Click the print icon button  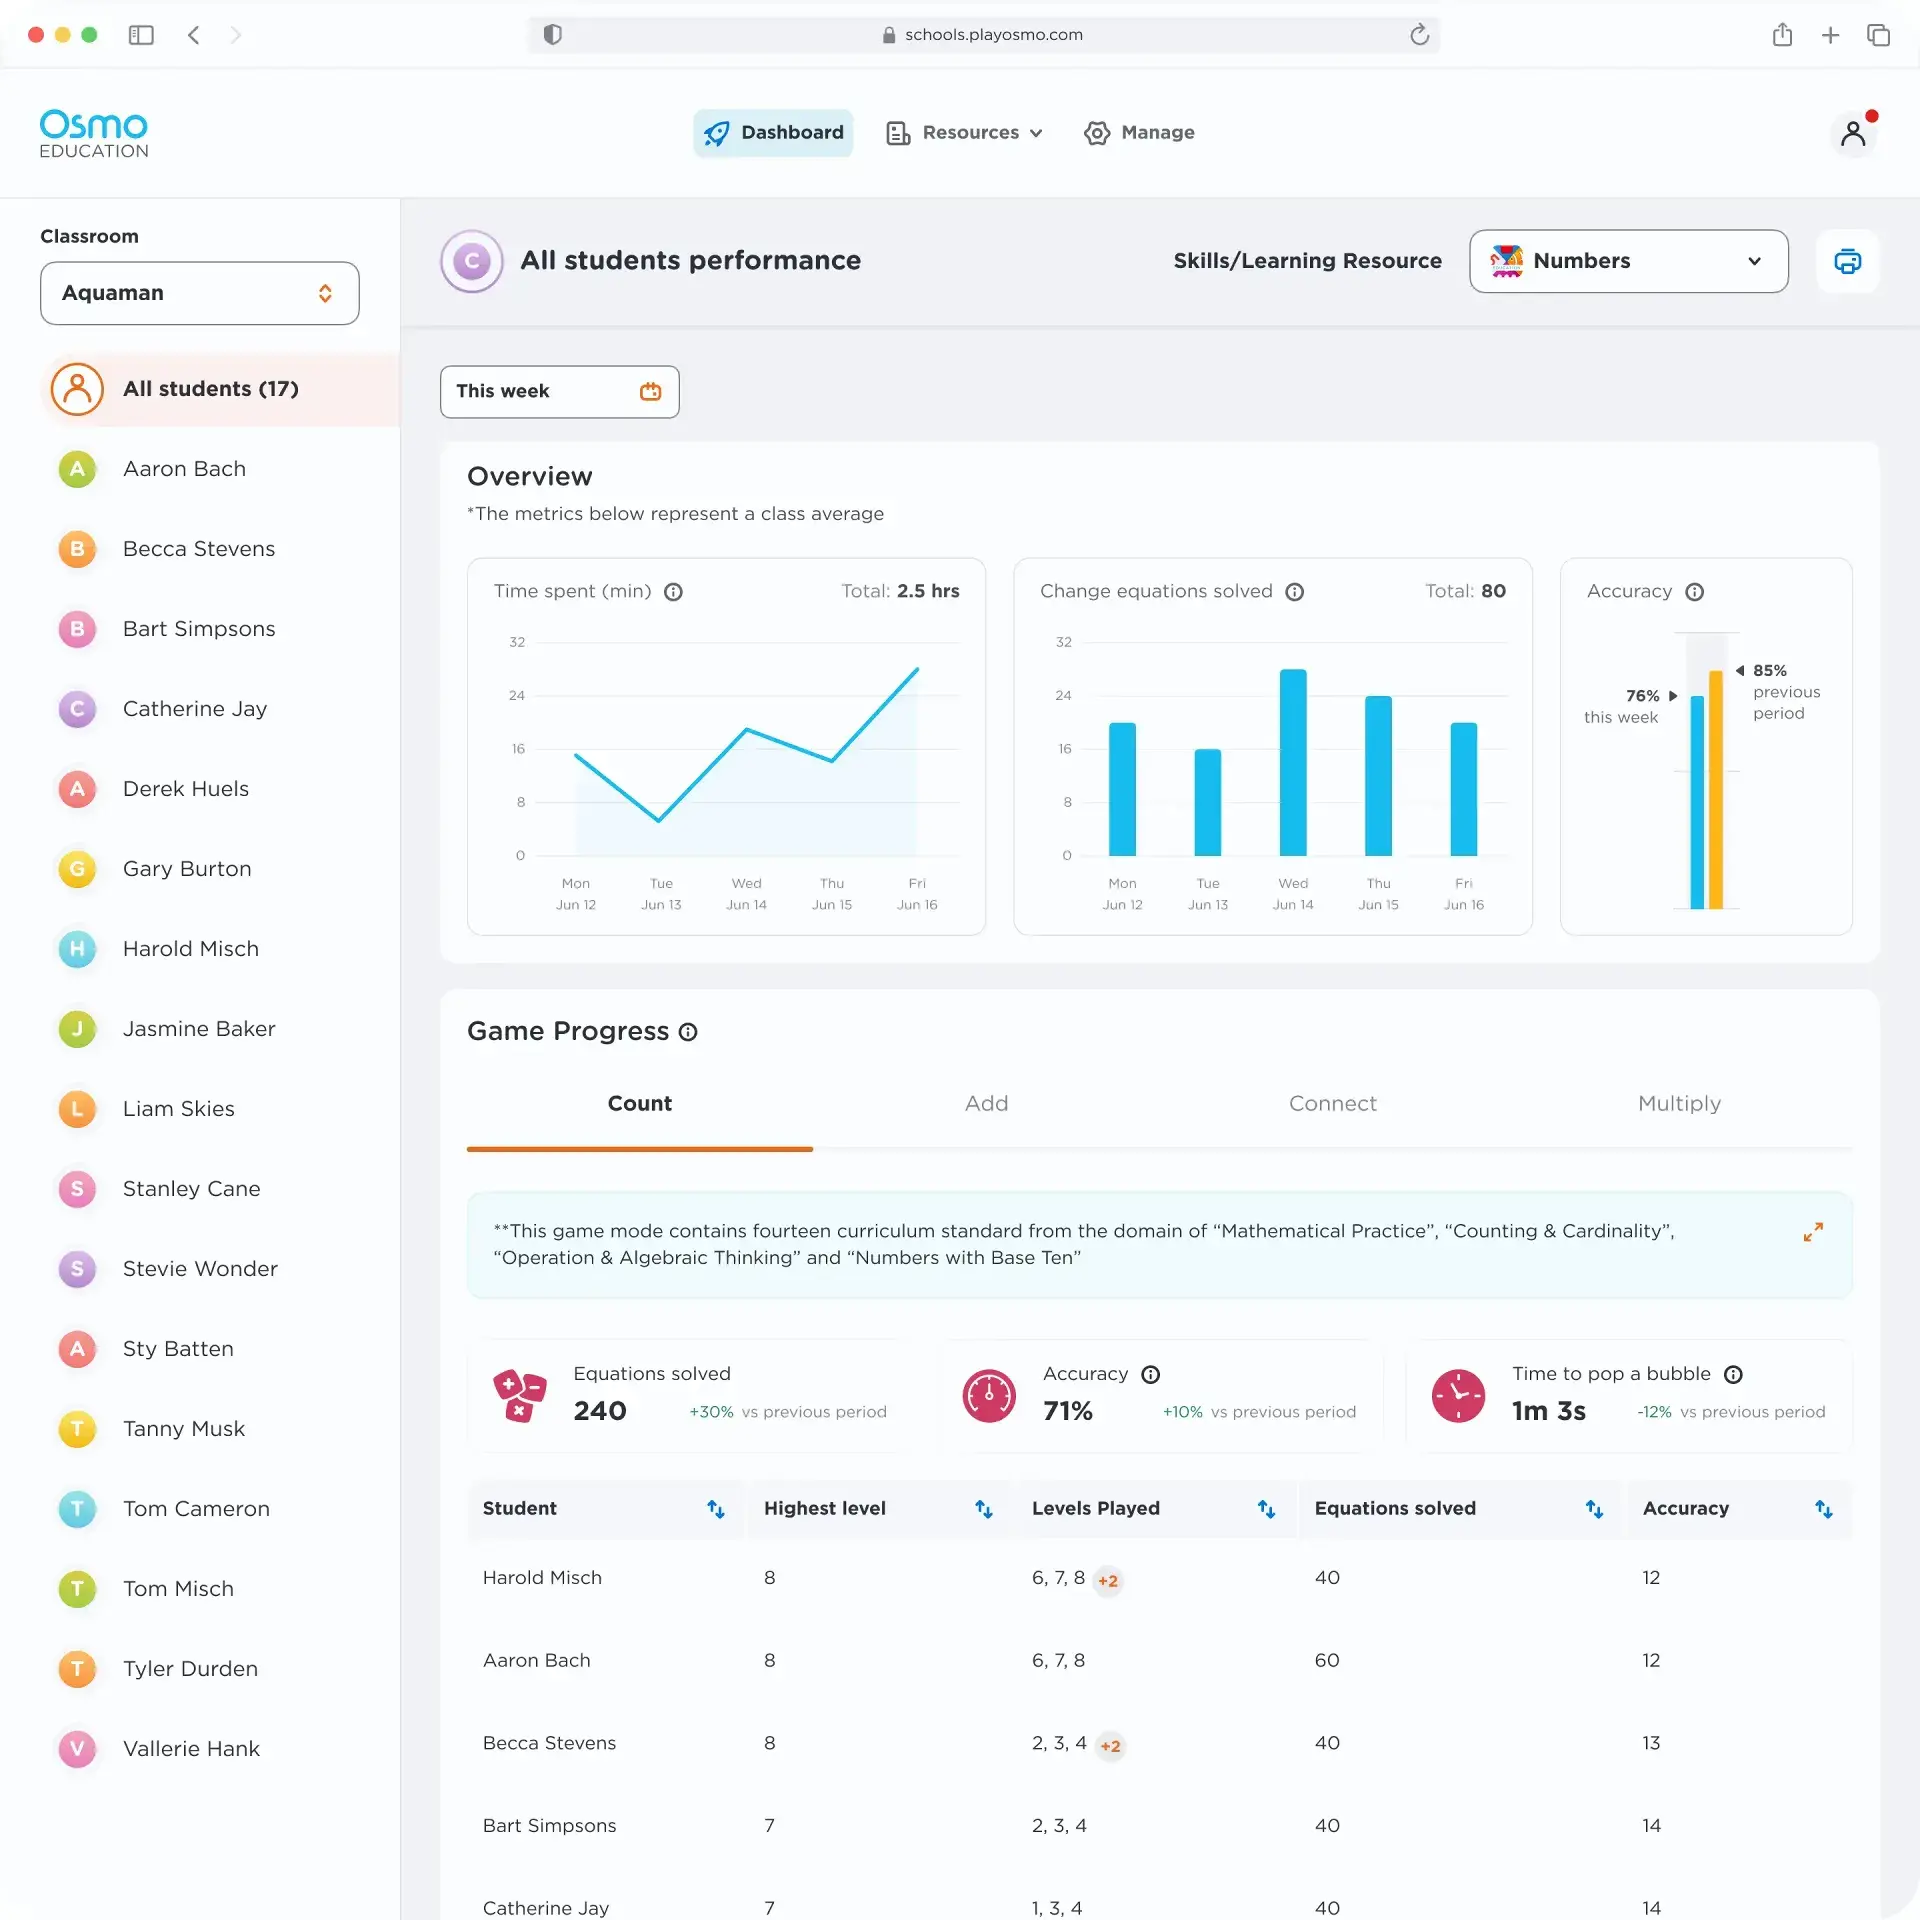[1847, 261]
